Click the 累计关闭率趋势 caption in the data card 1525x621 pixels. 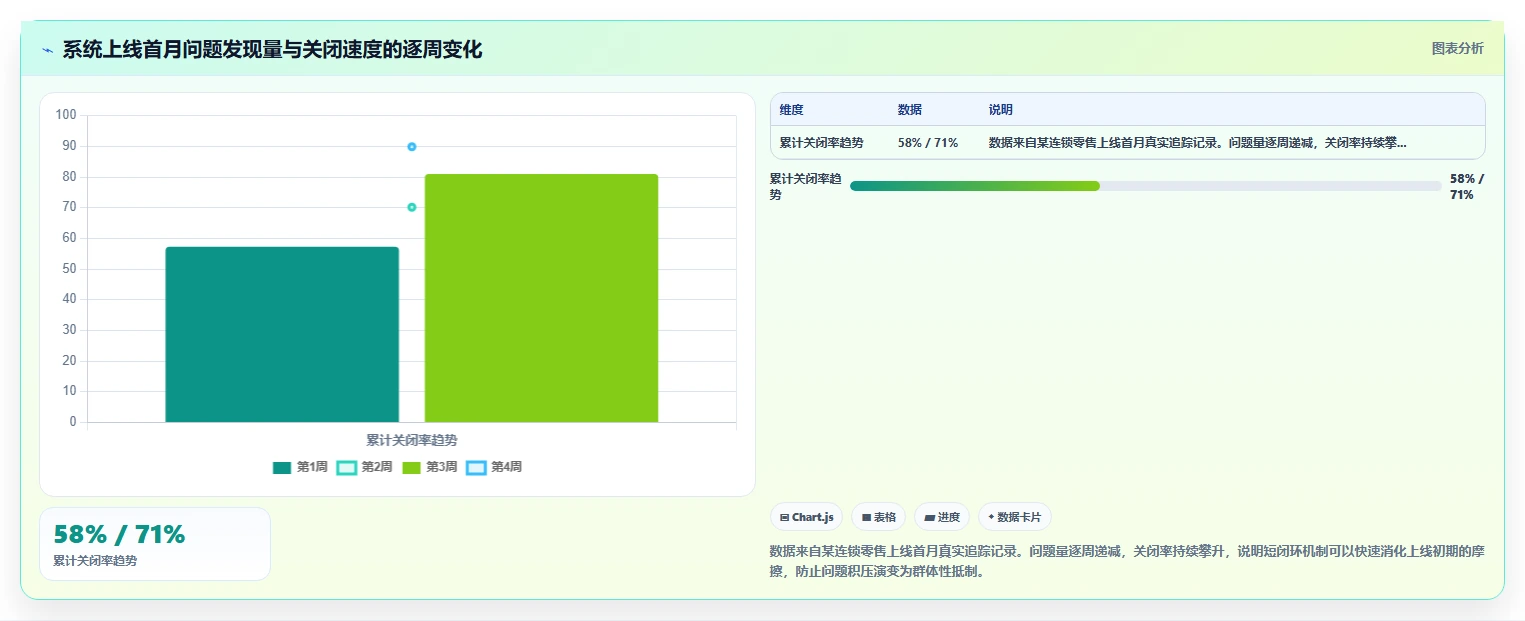(x=95, y=561)
